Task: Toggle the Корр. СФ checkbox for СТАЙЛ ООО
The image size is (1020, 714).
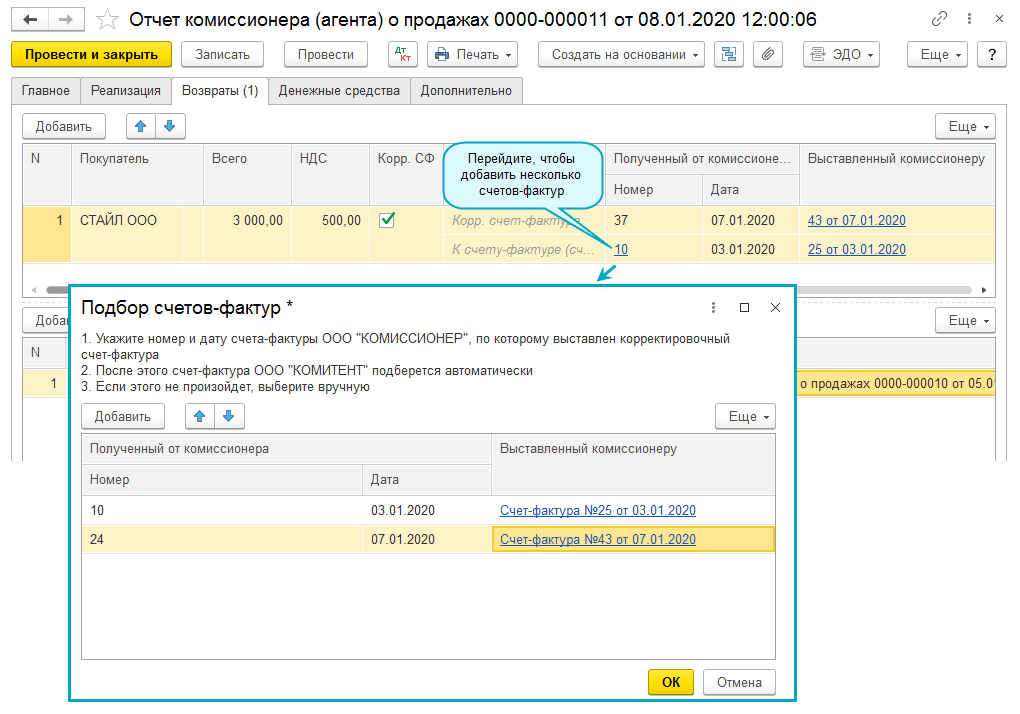Action: pyautogui.click(x=387, y=220)
